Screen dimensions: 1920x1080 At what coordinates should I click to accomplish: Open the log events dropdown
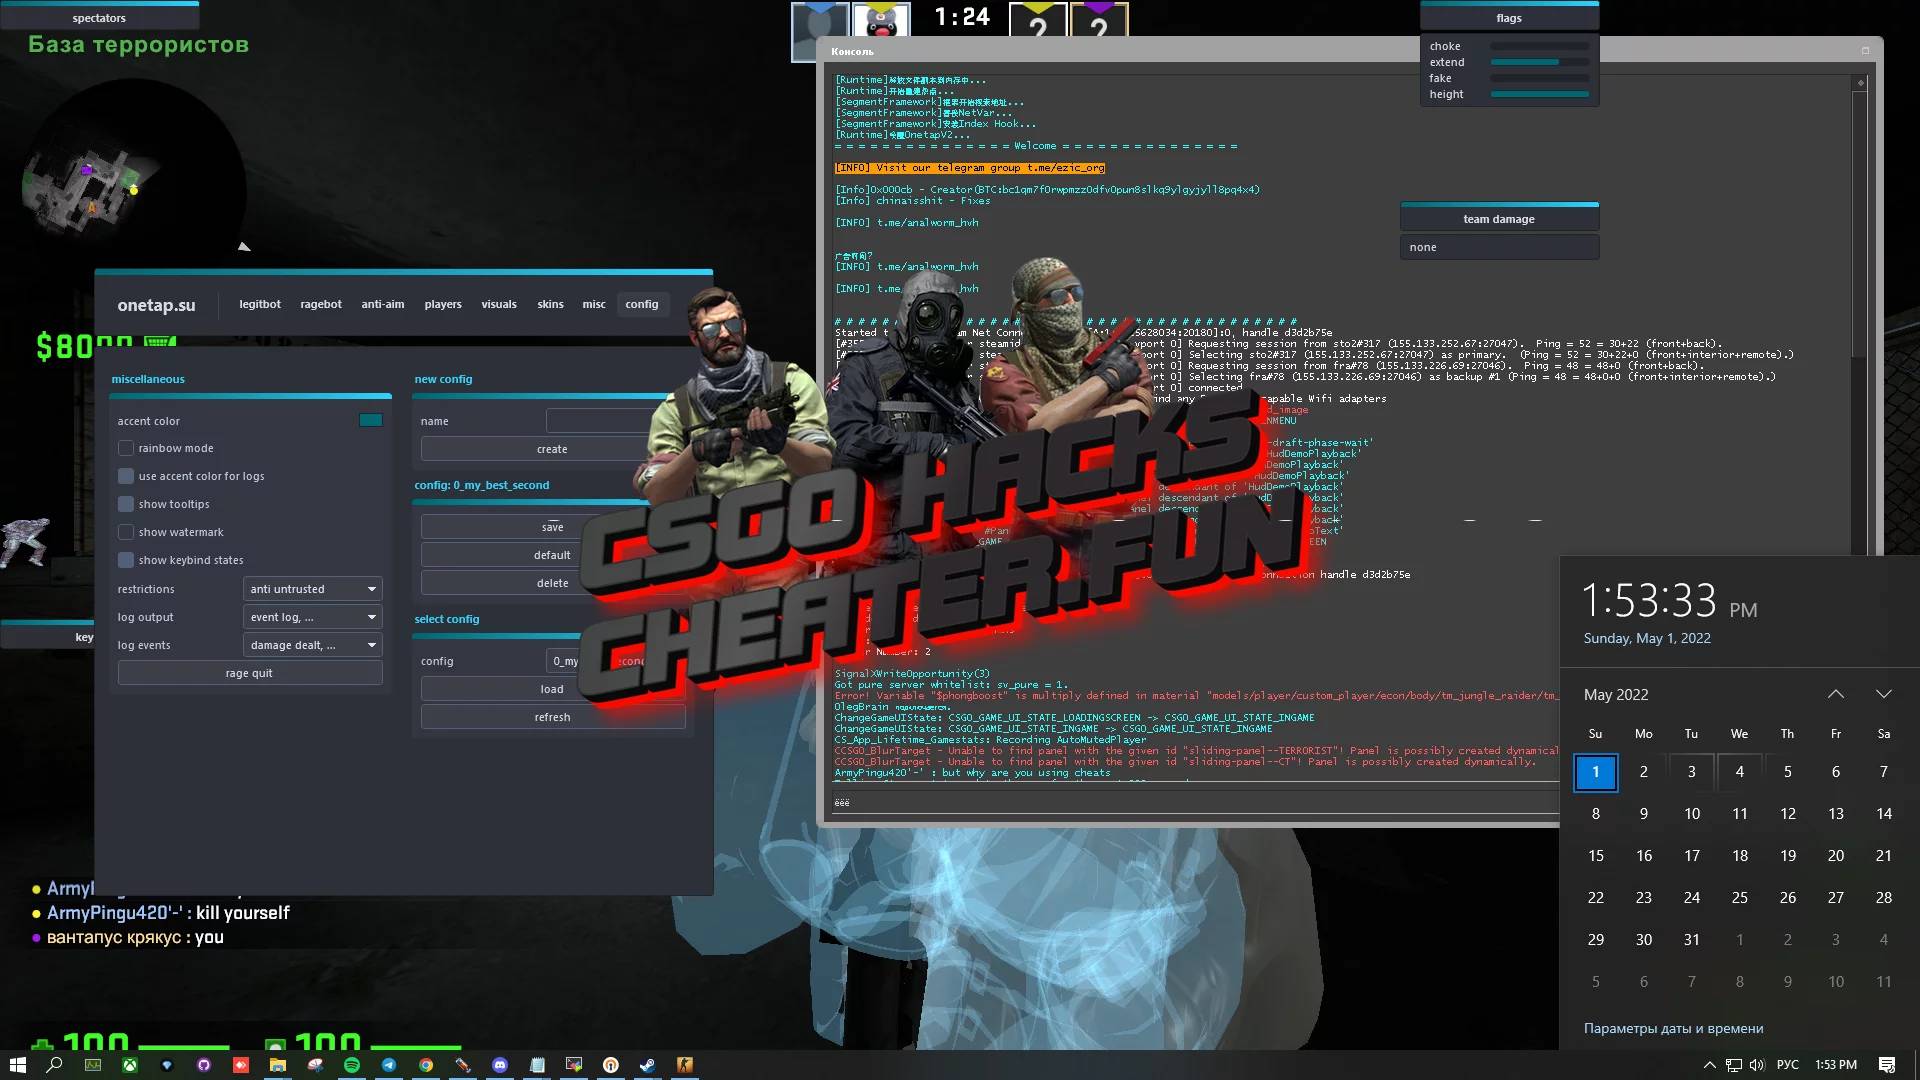[312, 644]
